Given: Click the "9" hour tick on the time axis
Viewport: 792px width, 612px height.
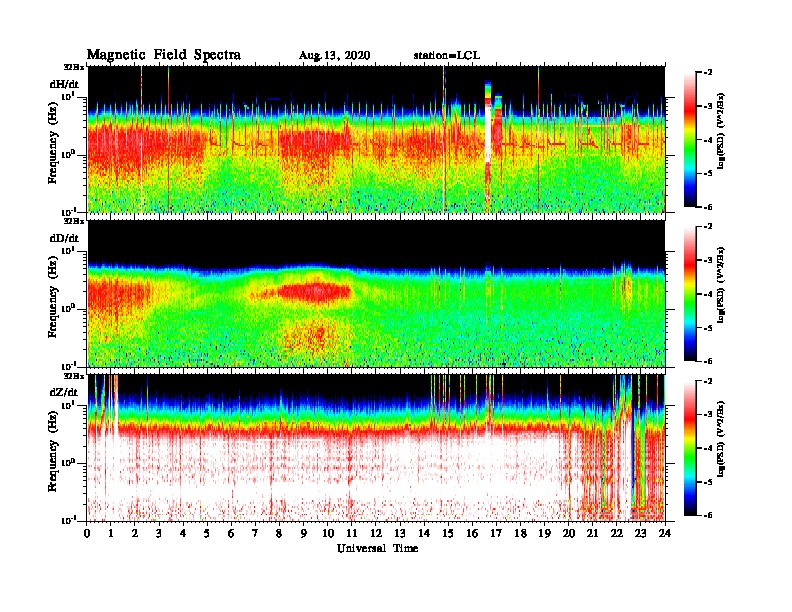Looking at the screenshot, I should (x=304, y=534).
